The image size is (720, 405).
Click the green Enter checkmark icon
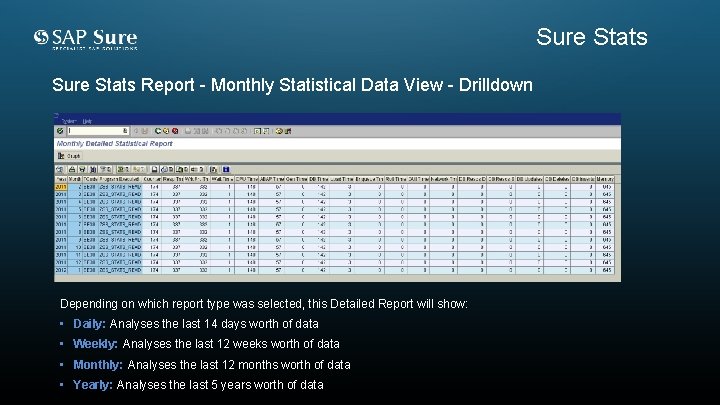click(x=60, y=131)
